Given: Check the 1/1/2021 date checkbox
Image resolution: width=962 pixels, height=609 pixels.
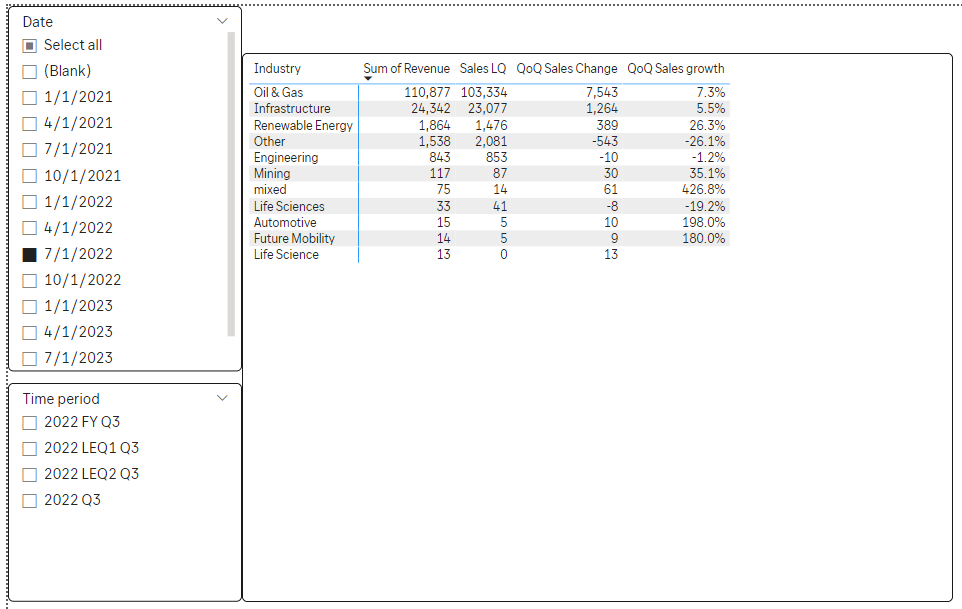Looking at the screenshot, I should [29, 98].
